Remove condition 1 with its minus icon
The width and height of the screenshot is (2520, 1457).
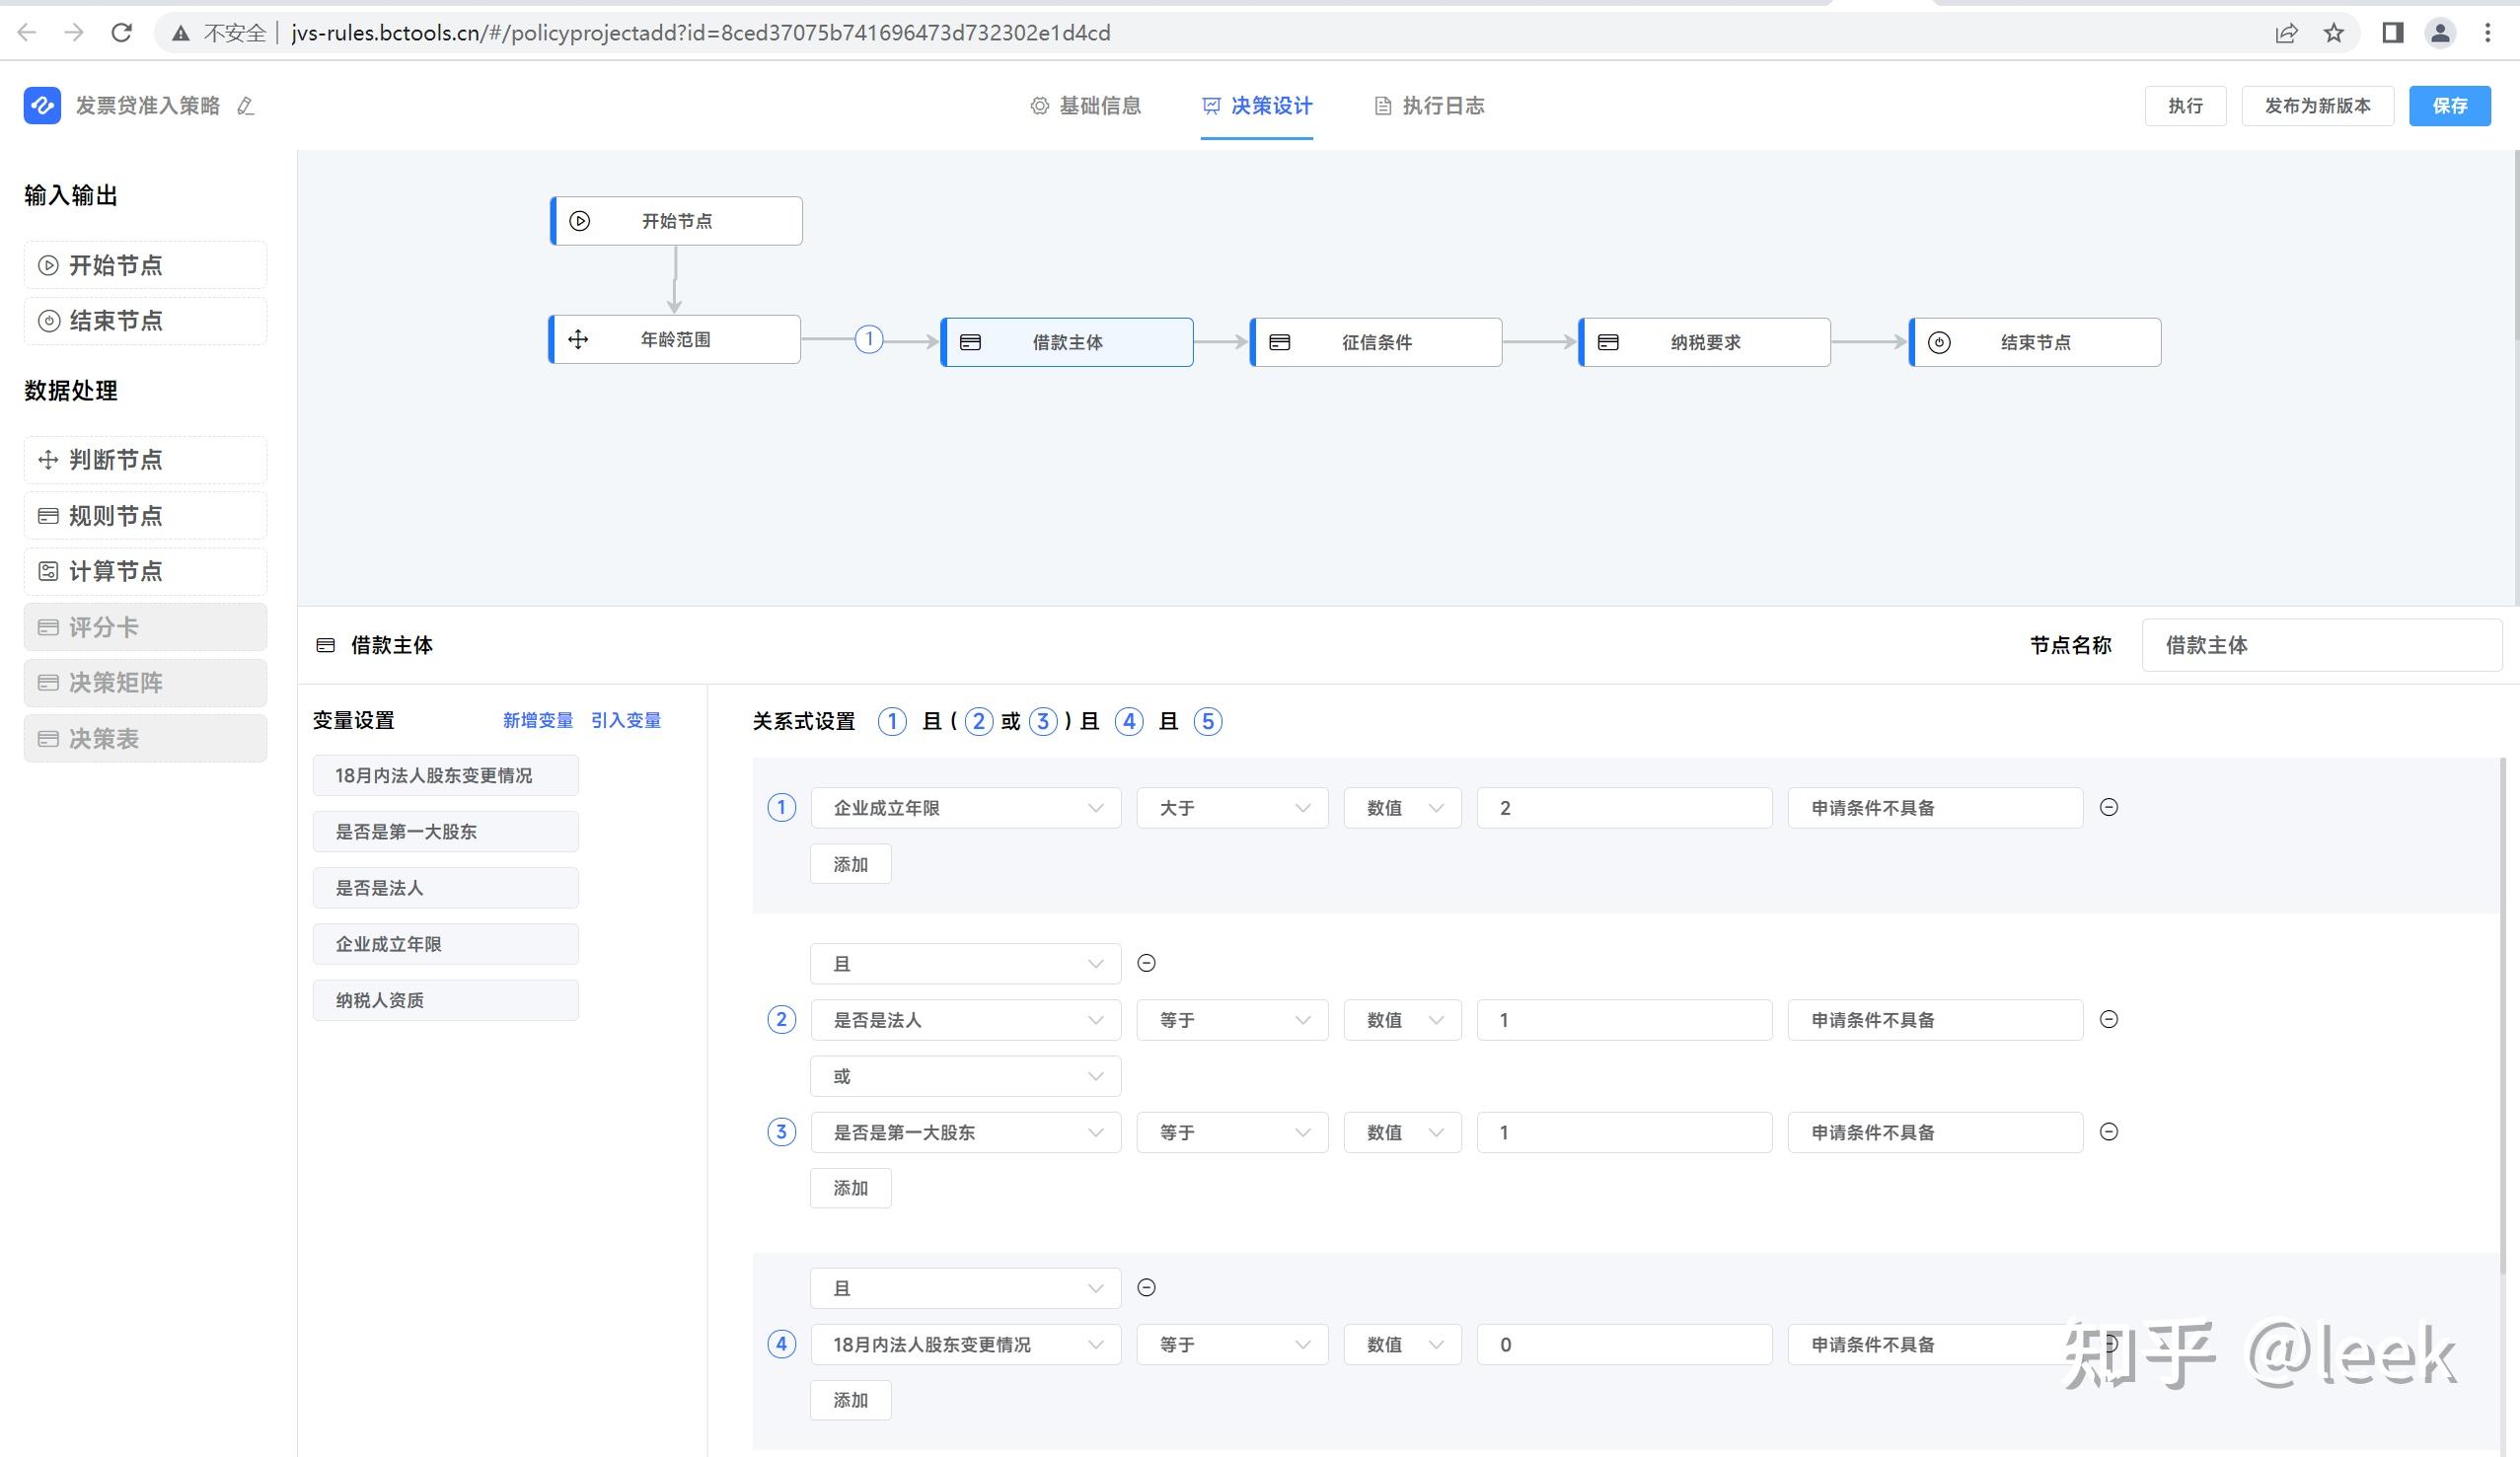[x=2108, y=807]
